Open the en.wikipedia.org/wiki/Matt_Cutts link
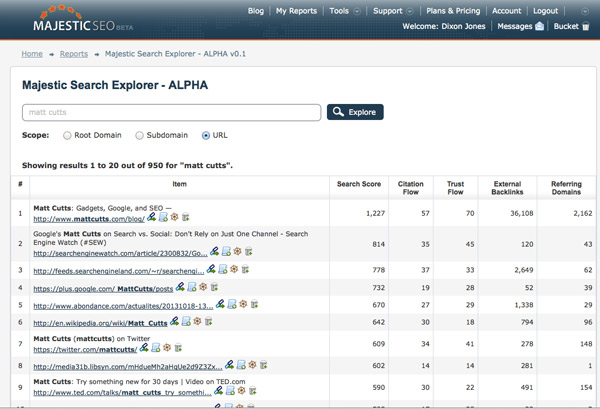The image size is (600, 409). (x=100, y=324)
